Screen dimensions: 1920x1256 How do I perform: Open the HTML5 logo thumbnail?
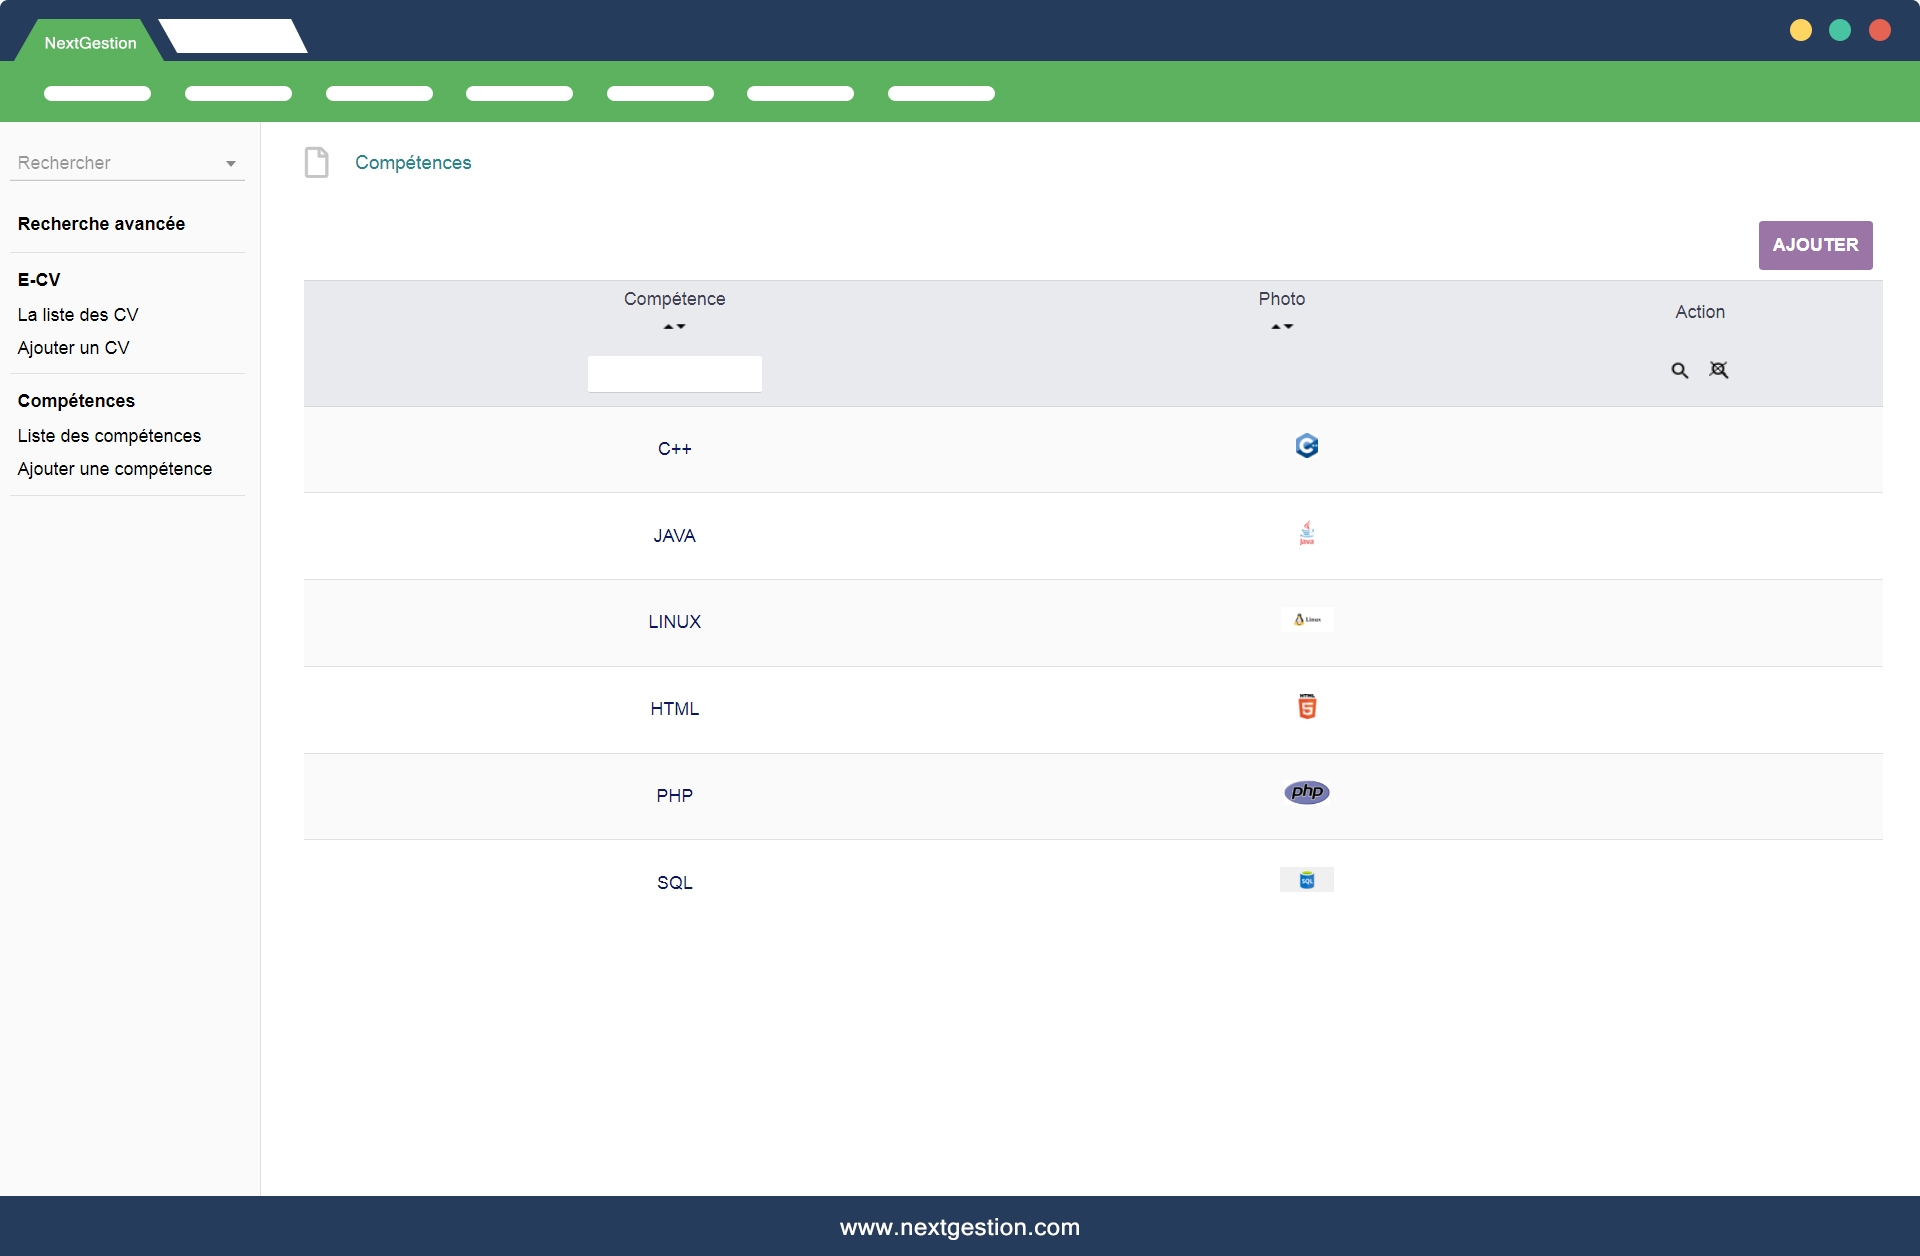(1306, 706)
